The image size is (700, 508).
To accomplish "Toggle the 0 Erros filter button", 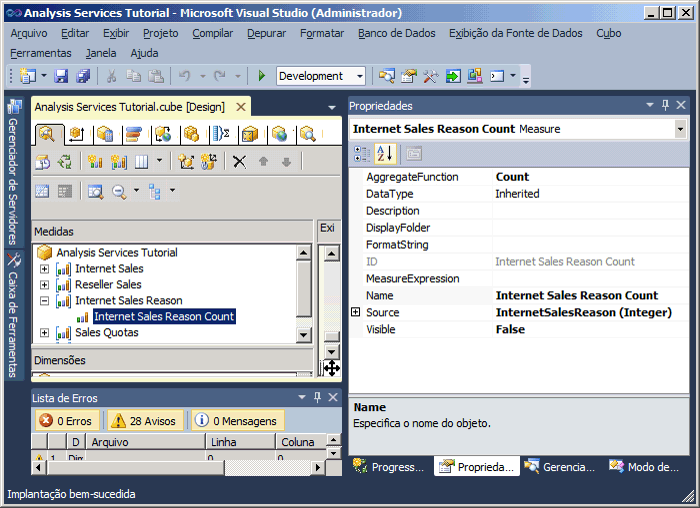I will coord(65,421).
